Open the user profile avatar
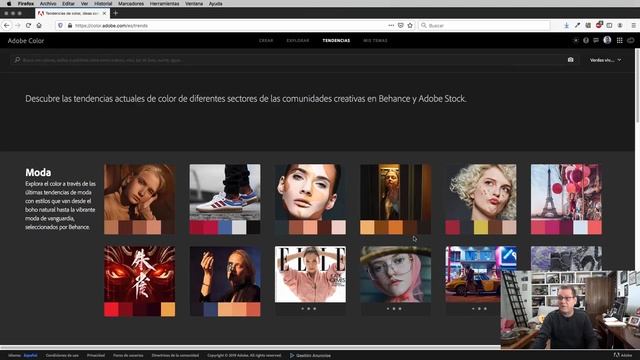 coord(607,40)
